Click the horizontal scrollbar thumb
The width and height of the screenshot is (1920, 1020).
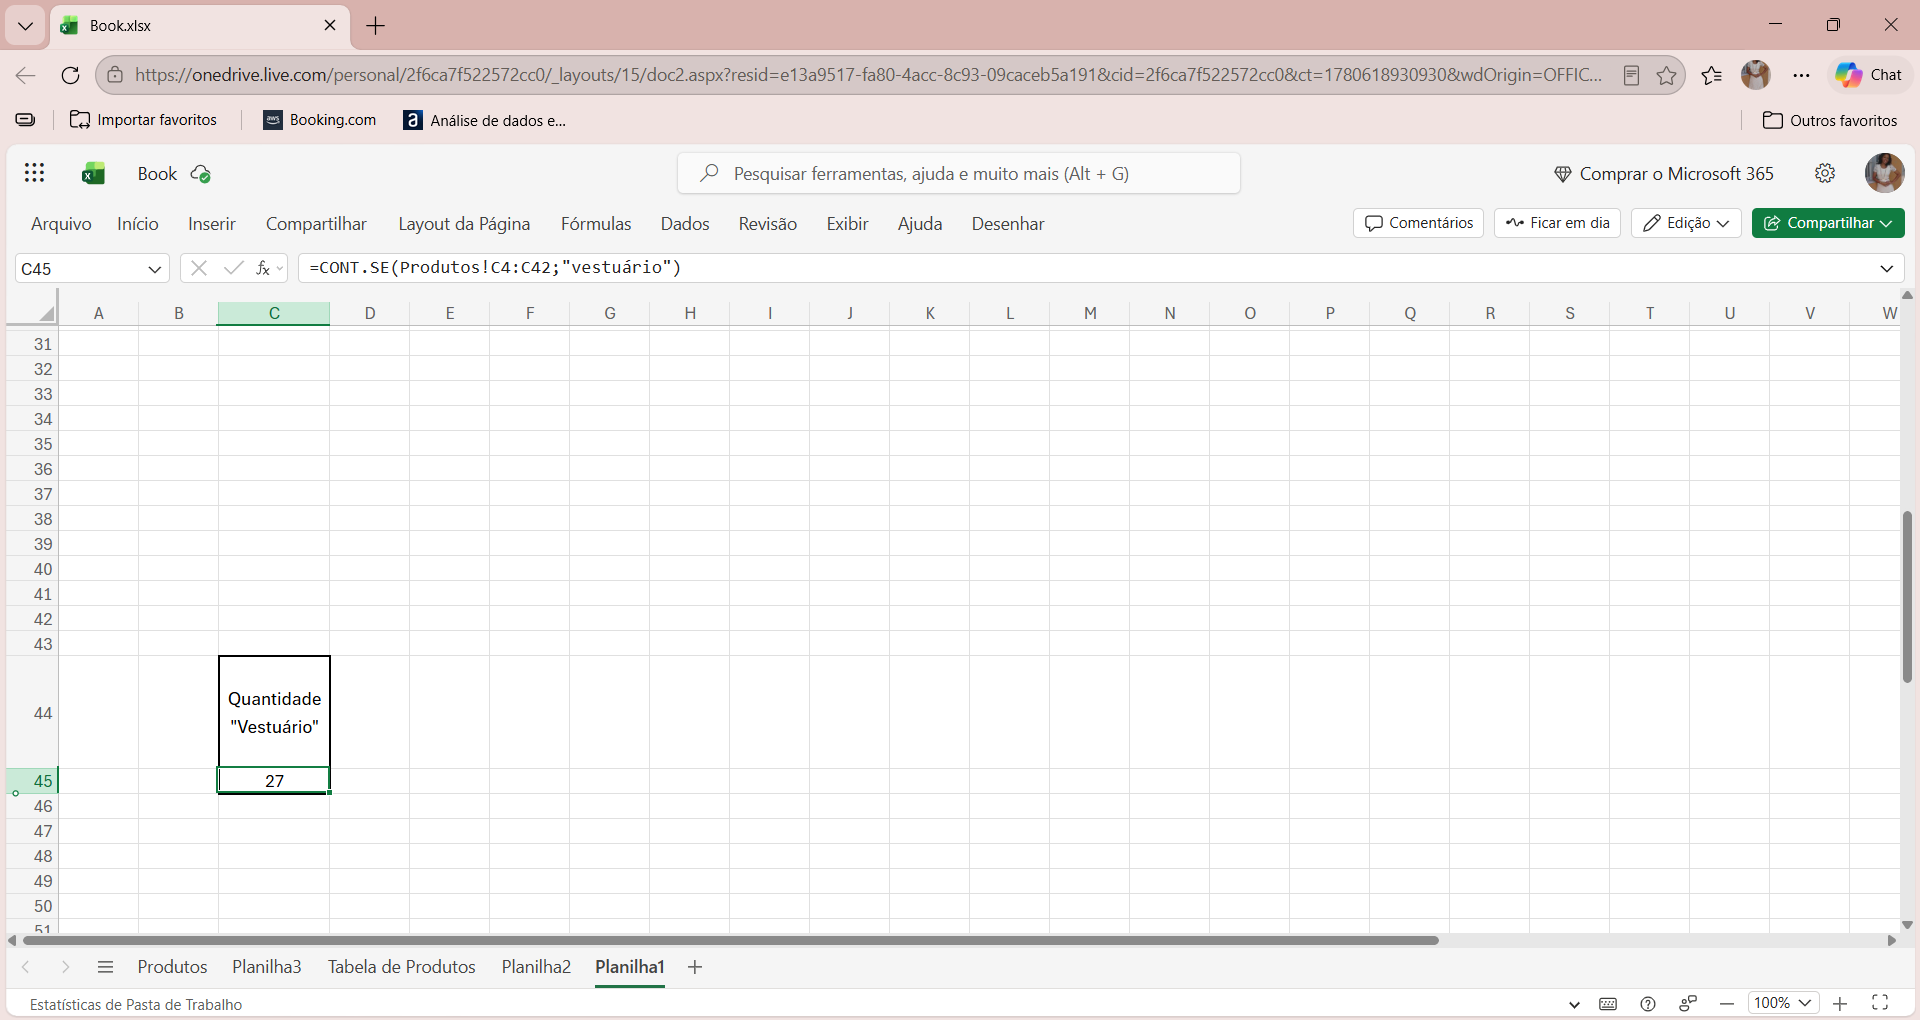[x=730, y=940]
